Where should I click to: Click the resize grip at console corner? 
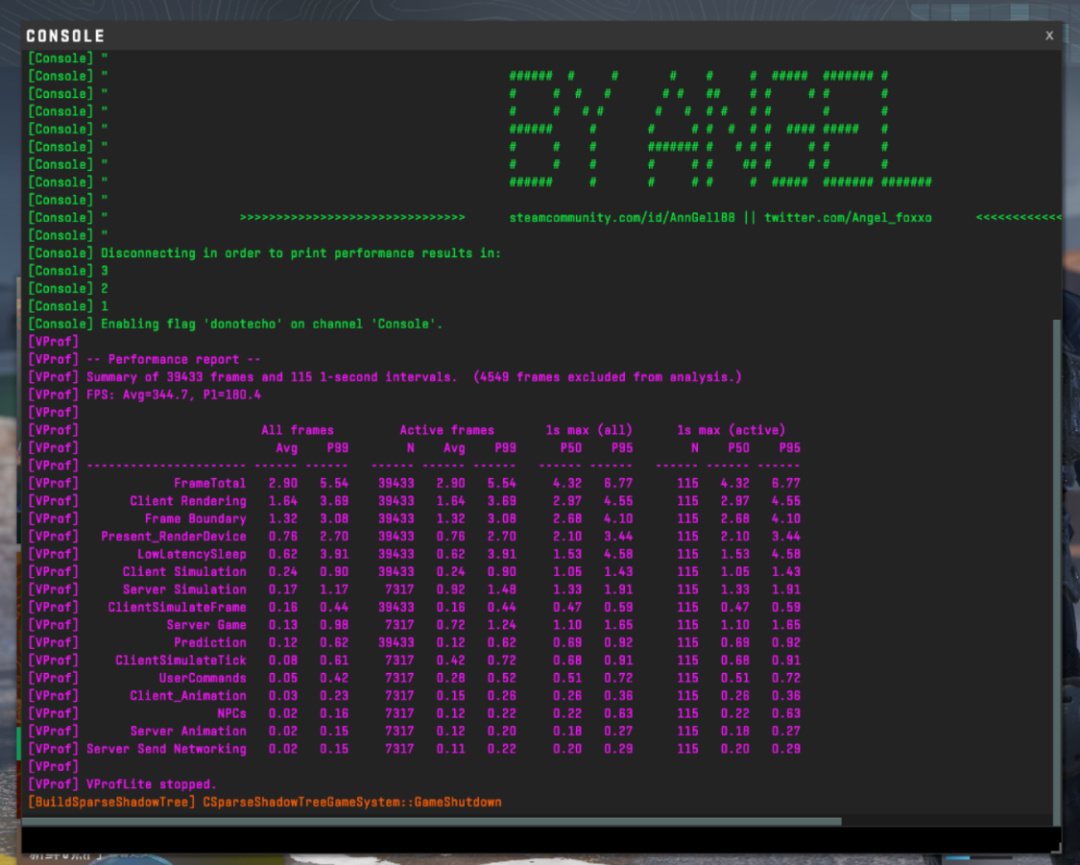(x=1056, y=848)
